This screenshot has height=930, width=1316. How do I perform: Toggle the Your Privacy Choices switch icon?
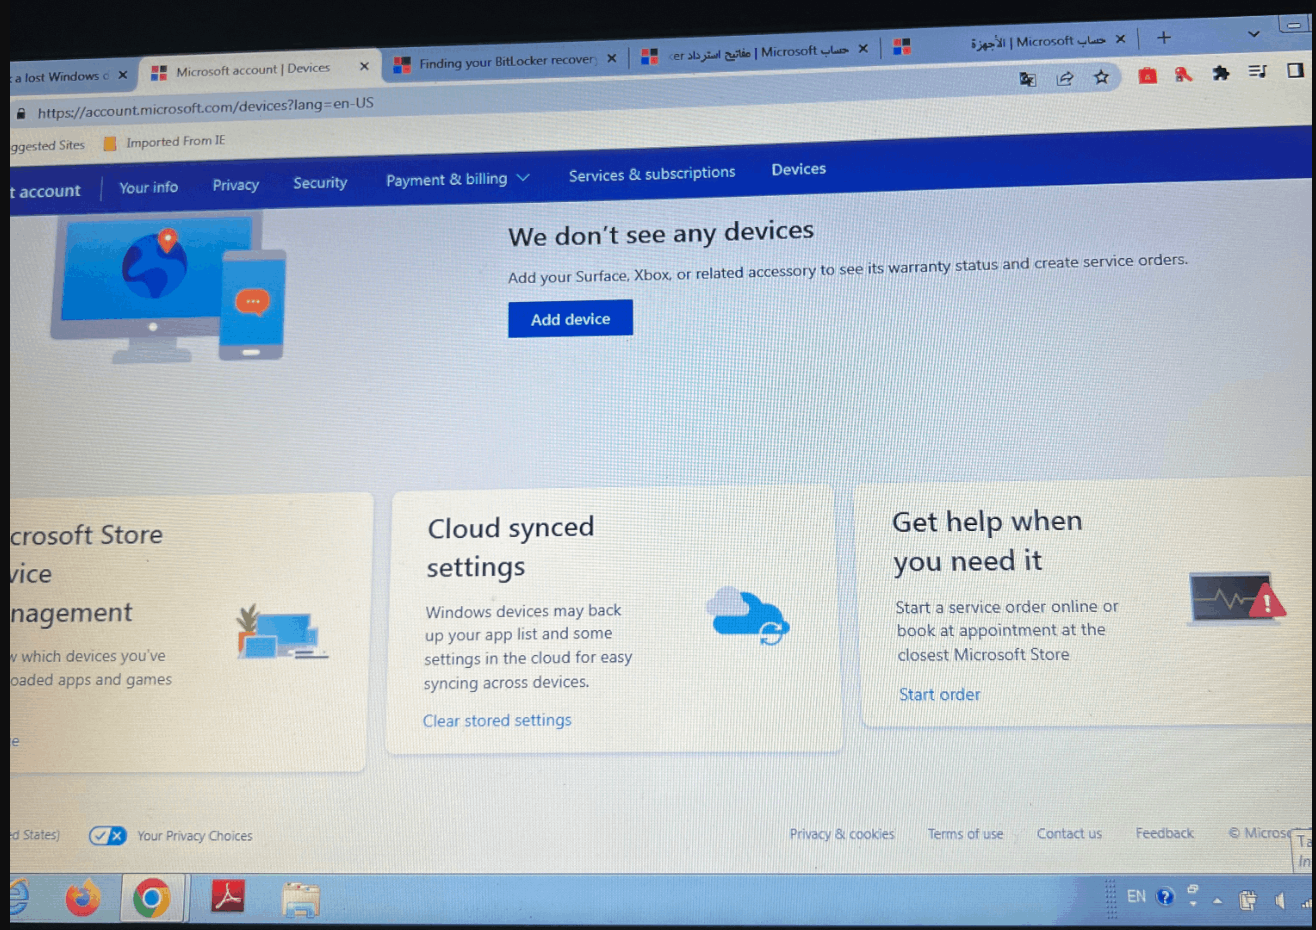pos(108,836)
